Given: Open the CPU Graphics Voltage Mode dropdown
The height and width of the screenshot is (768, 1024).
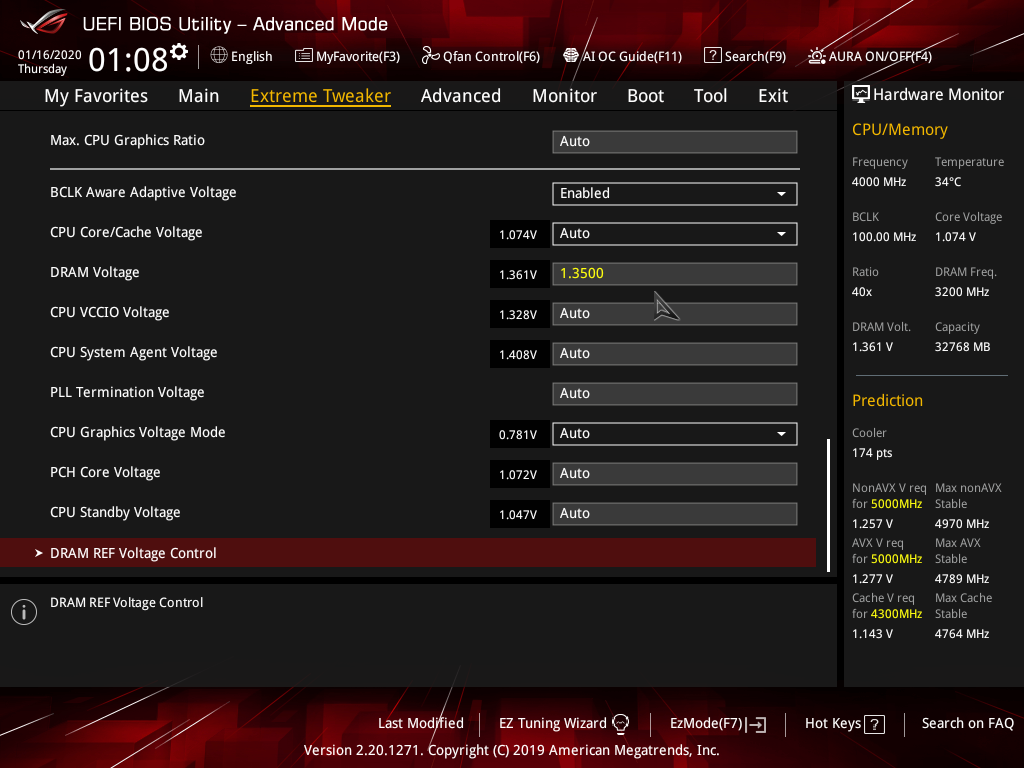Looking at the screenshot, I should 675,434.
